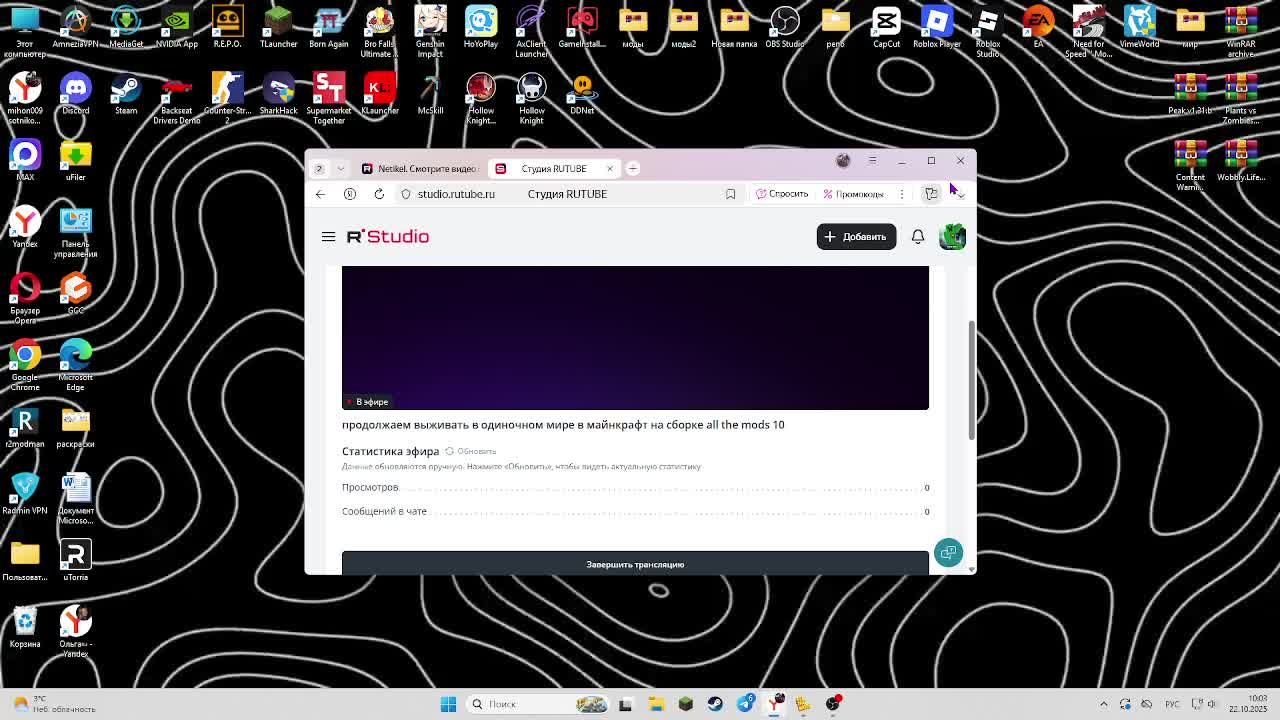The image size is (1280, 720).
Task: Click the Yandex home button in the toolbar
Action: pos(350,194)
